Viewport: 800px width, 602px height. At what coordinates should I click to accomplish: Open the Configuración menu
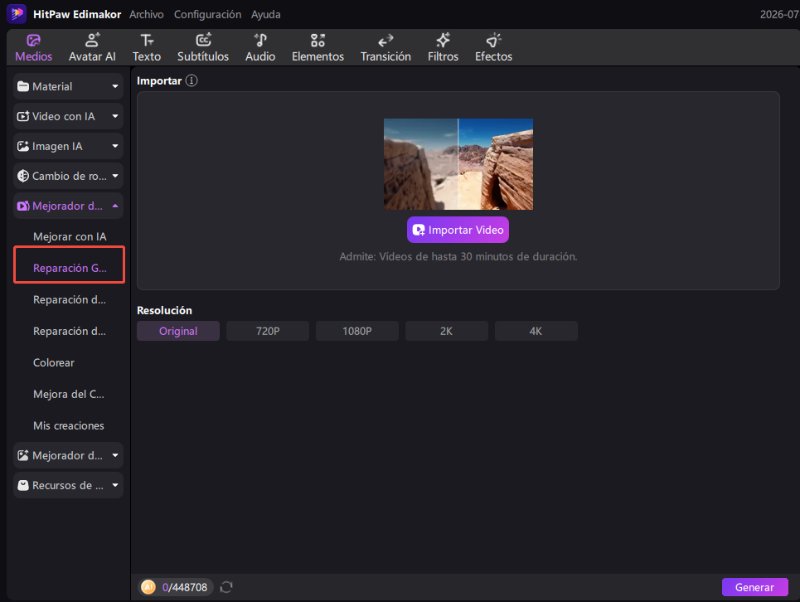click(x=208, y=14)
